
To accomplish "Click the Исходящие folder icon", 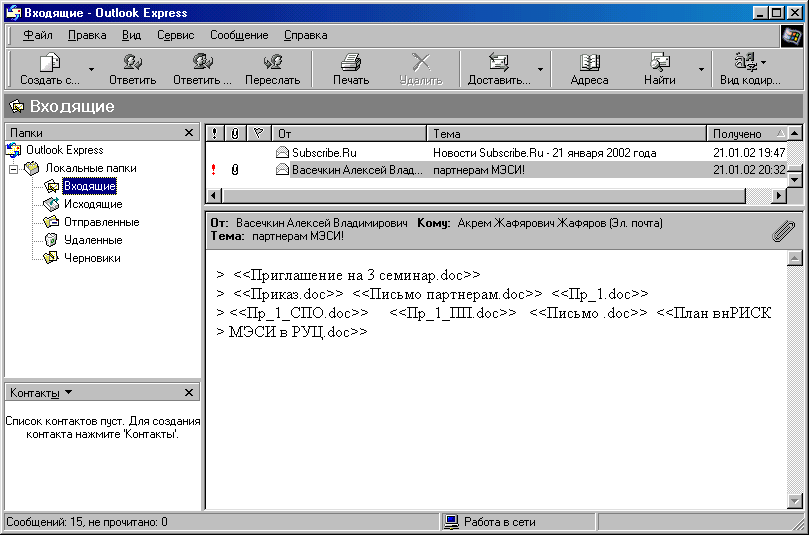I will (x=51, y=204).
